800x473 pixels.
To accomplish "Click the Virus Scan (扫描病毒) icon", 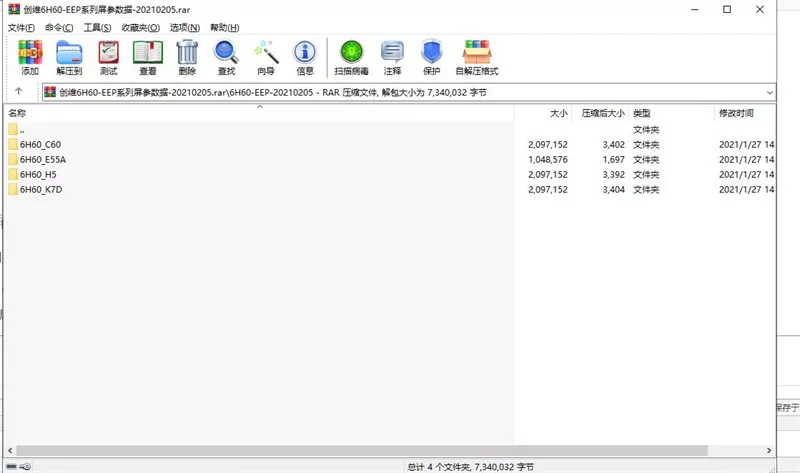I will [x=352, y=52].
